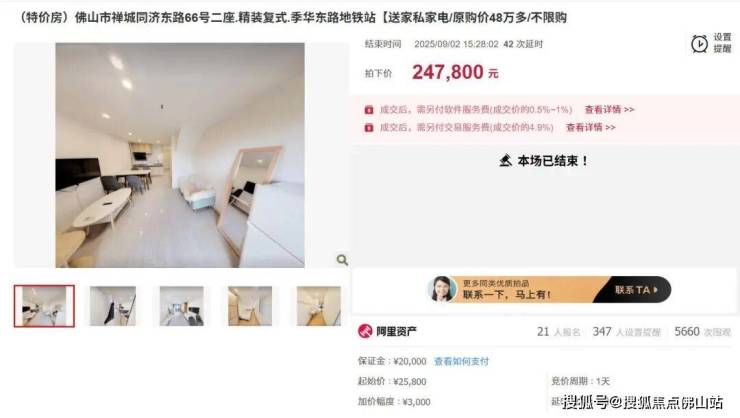The width and height of the screenshot is (740, 418).
Task: Open 查看详情 for transaction service fee
Action: (x=590, y=127)
